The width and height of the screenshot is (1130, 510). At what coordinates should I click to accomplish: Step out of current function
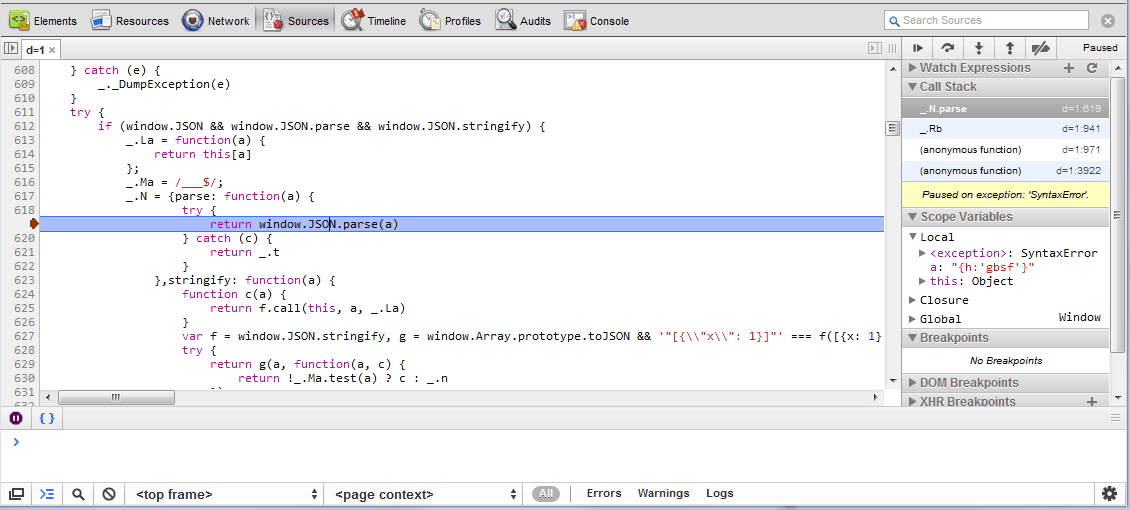click(x=1010, y=48)
